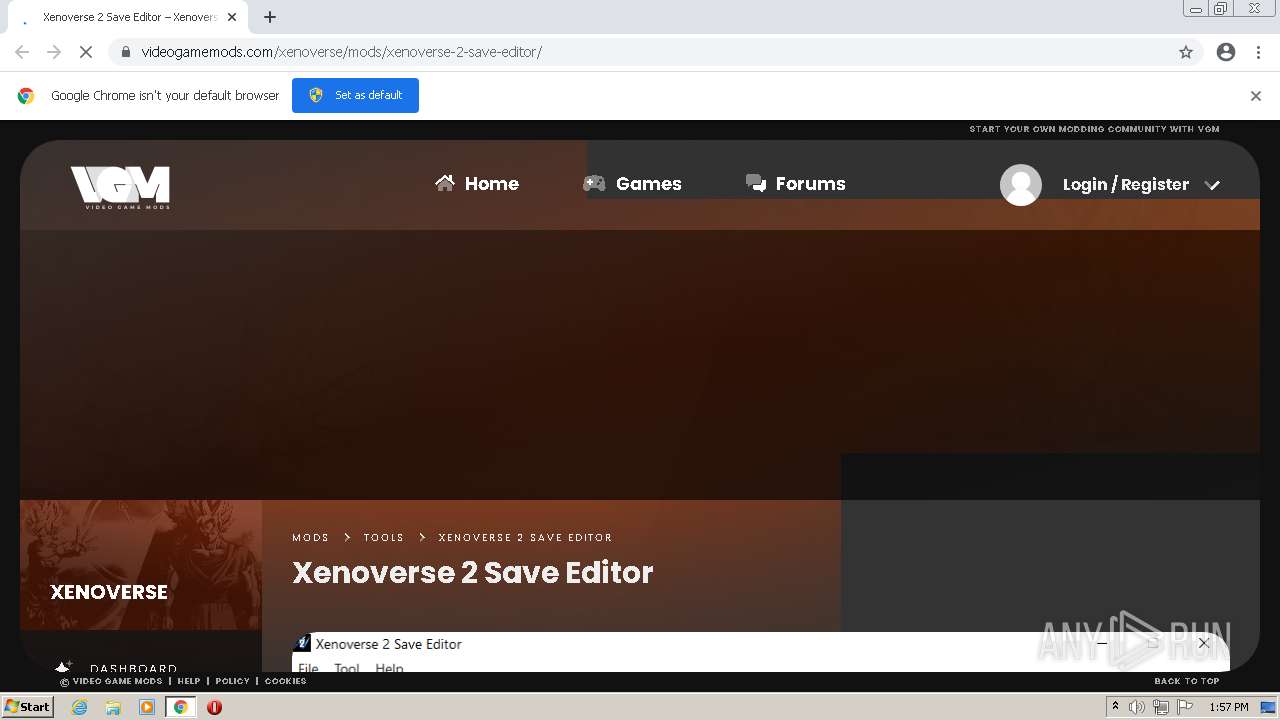Open the Chrome three-dot menu

[x=1259, y=52]
